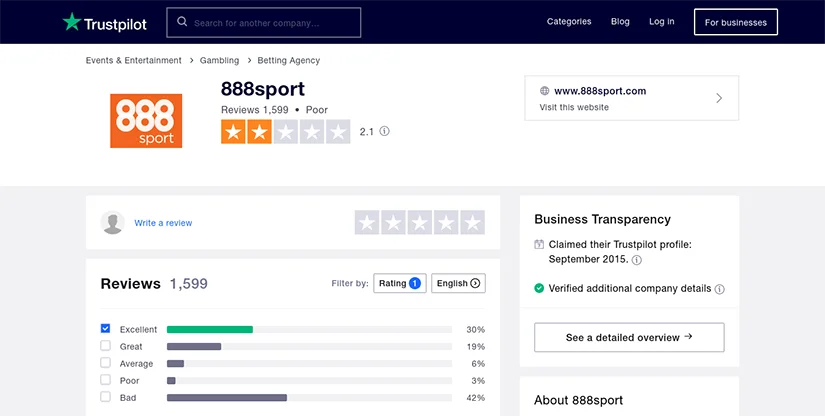Click the About 888sport heading
This screenshot has height=416, width=825.
[578, 400]
